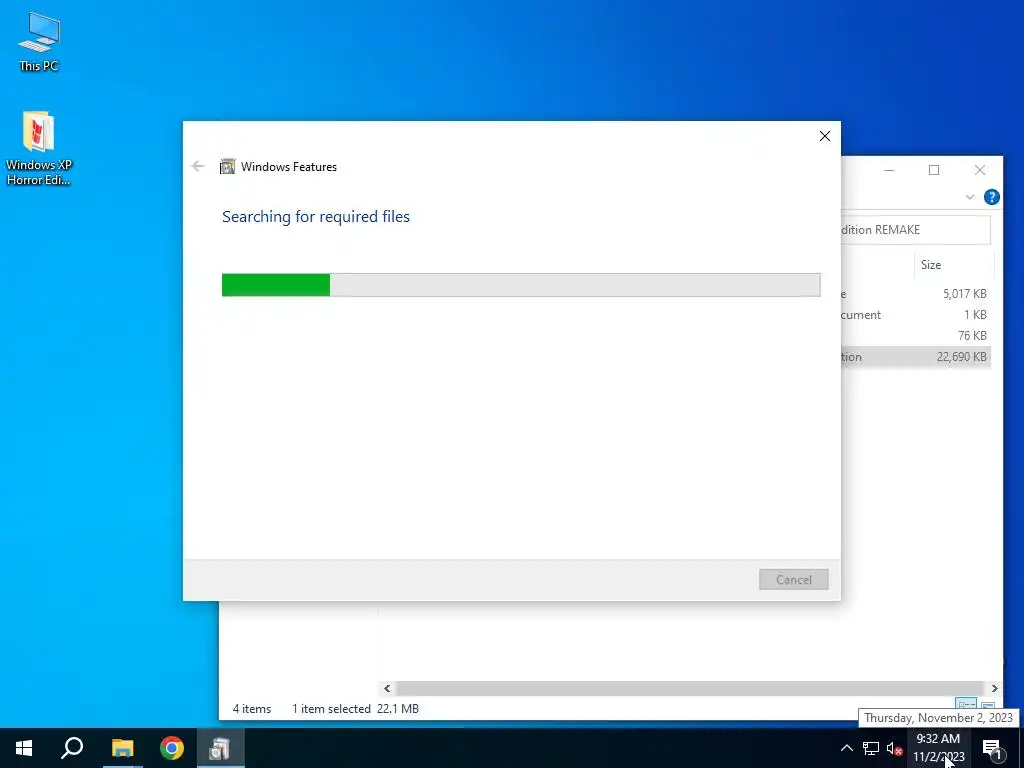The width and height of the screenshot is (1024, 768).
Task: Open This PC desktop icon
Action: point(39,42)
